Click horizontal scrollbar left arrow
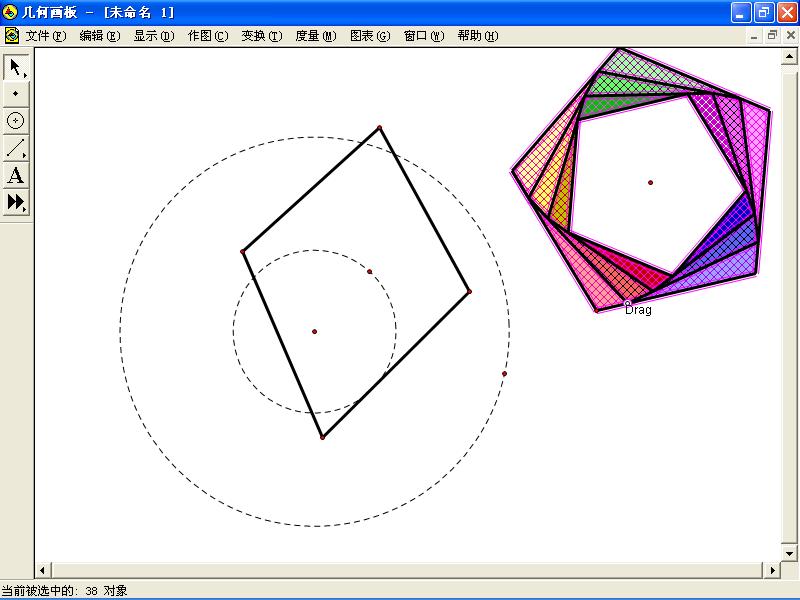Viewport: 800px width, 600px height. [x=43, y=570]
